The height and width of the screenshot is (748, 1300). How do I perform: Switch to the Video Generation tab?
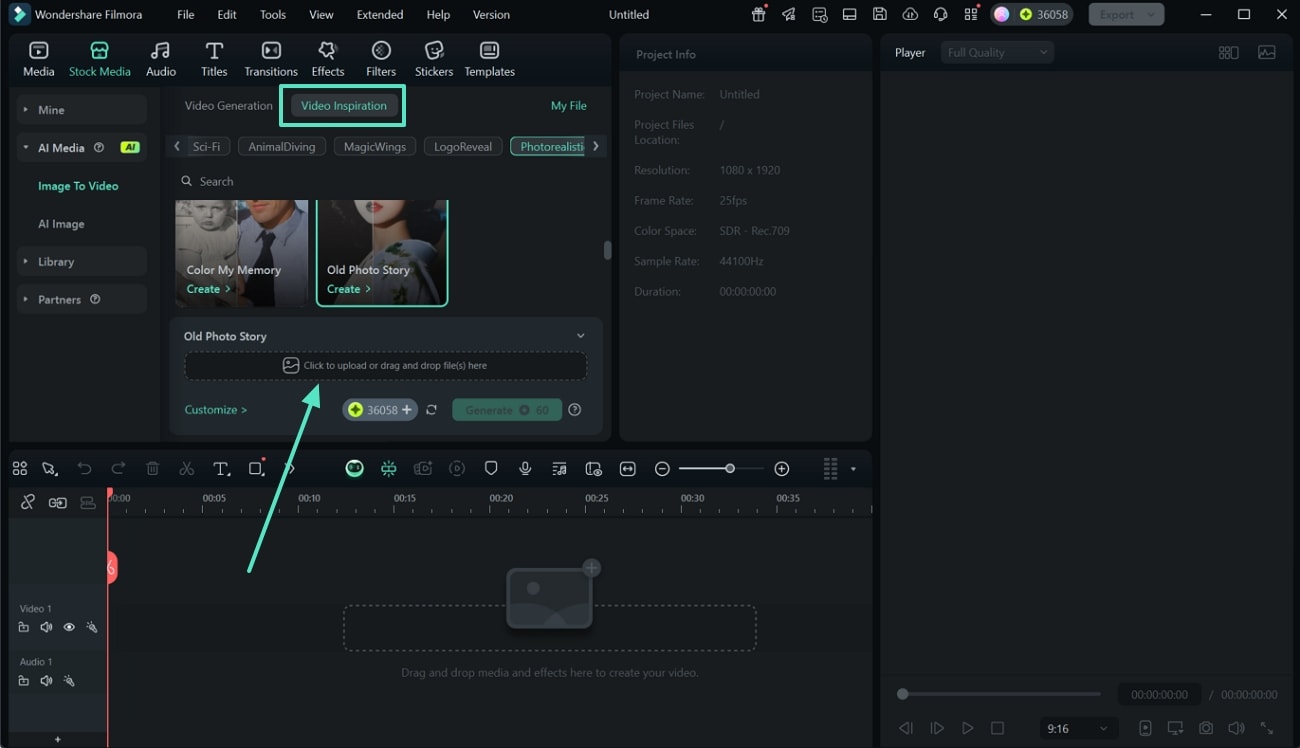pyautogui.click(x=228, y=105)
